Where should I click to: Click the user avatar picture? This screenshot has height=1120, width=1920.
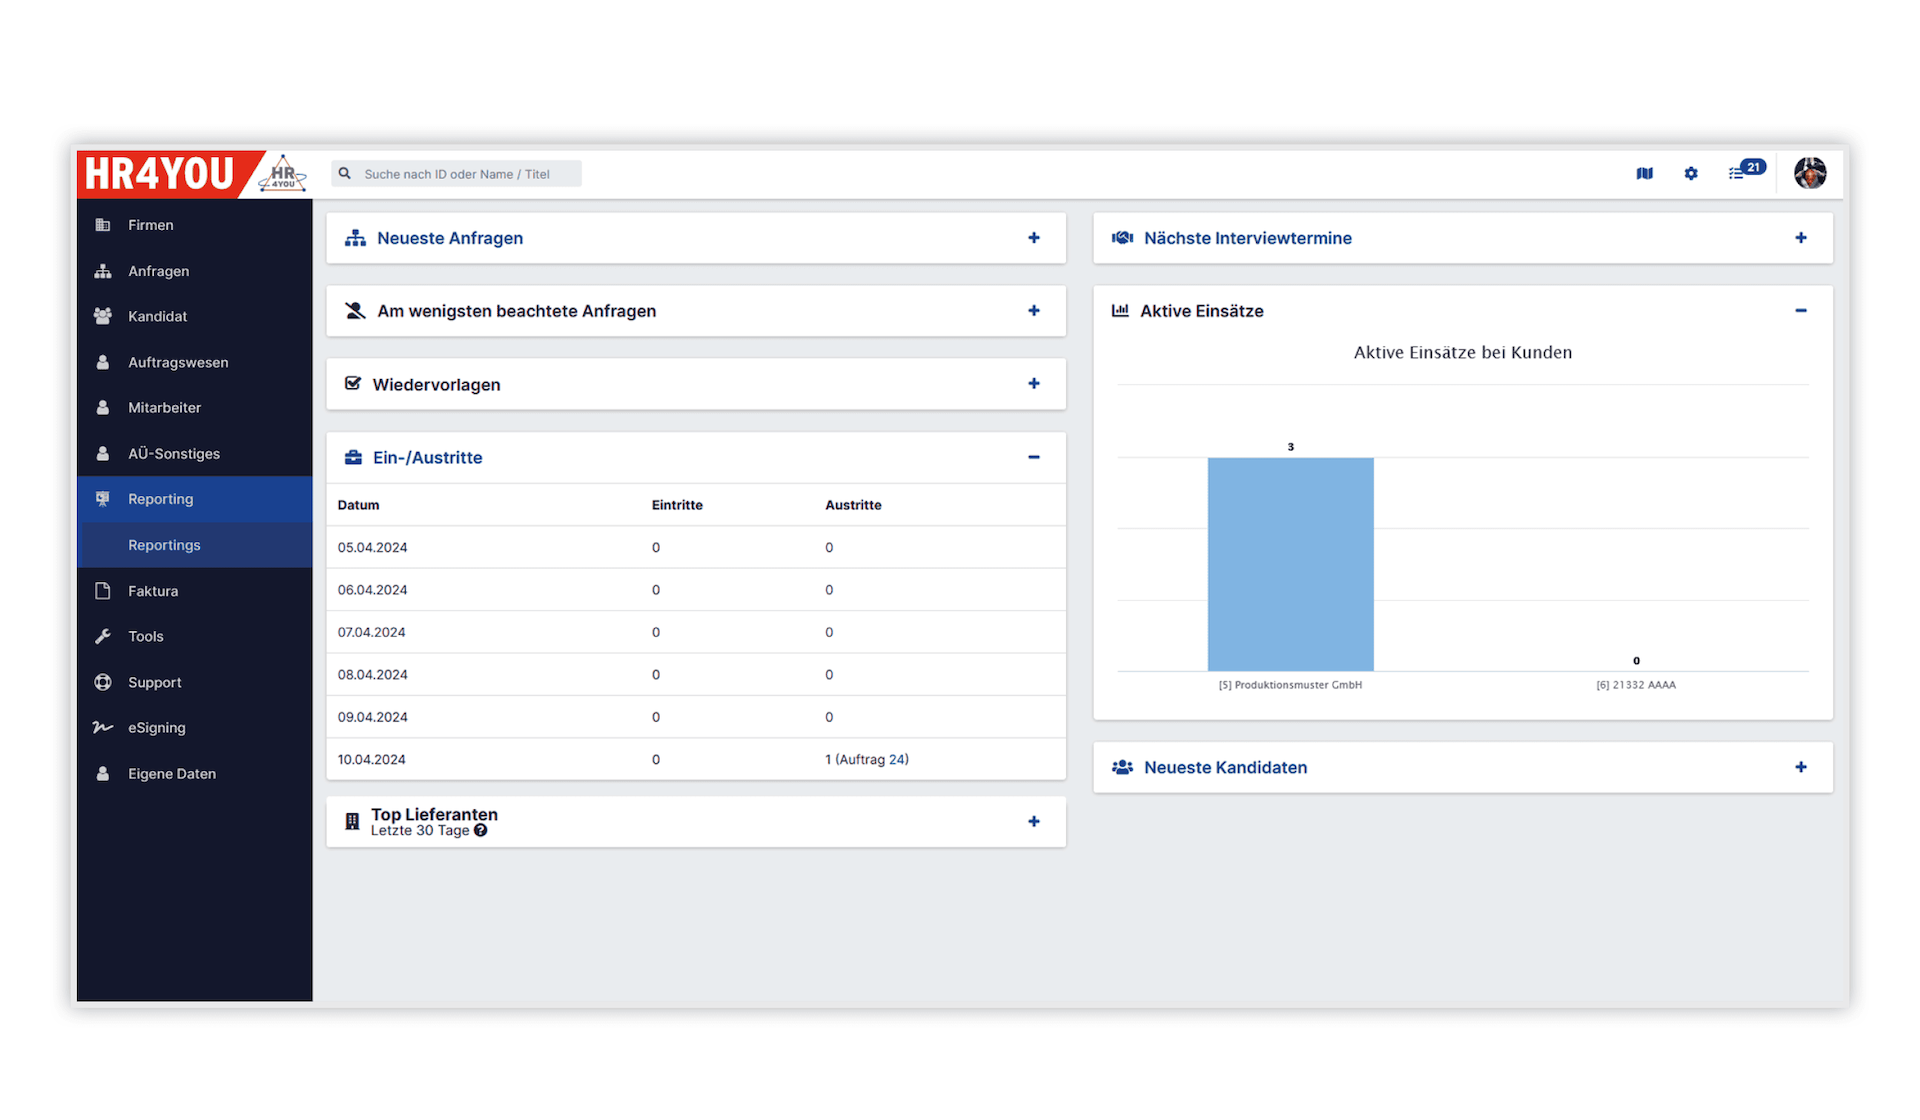point(1809,173)
